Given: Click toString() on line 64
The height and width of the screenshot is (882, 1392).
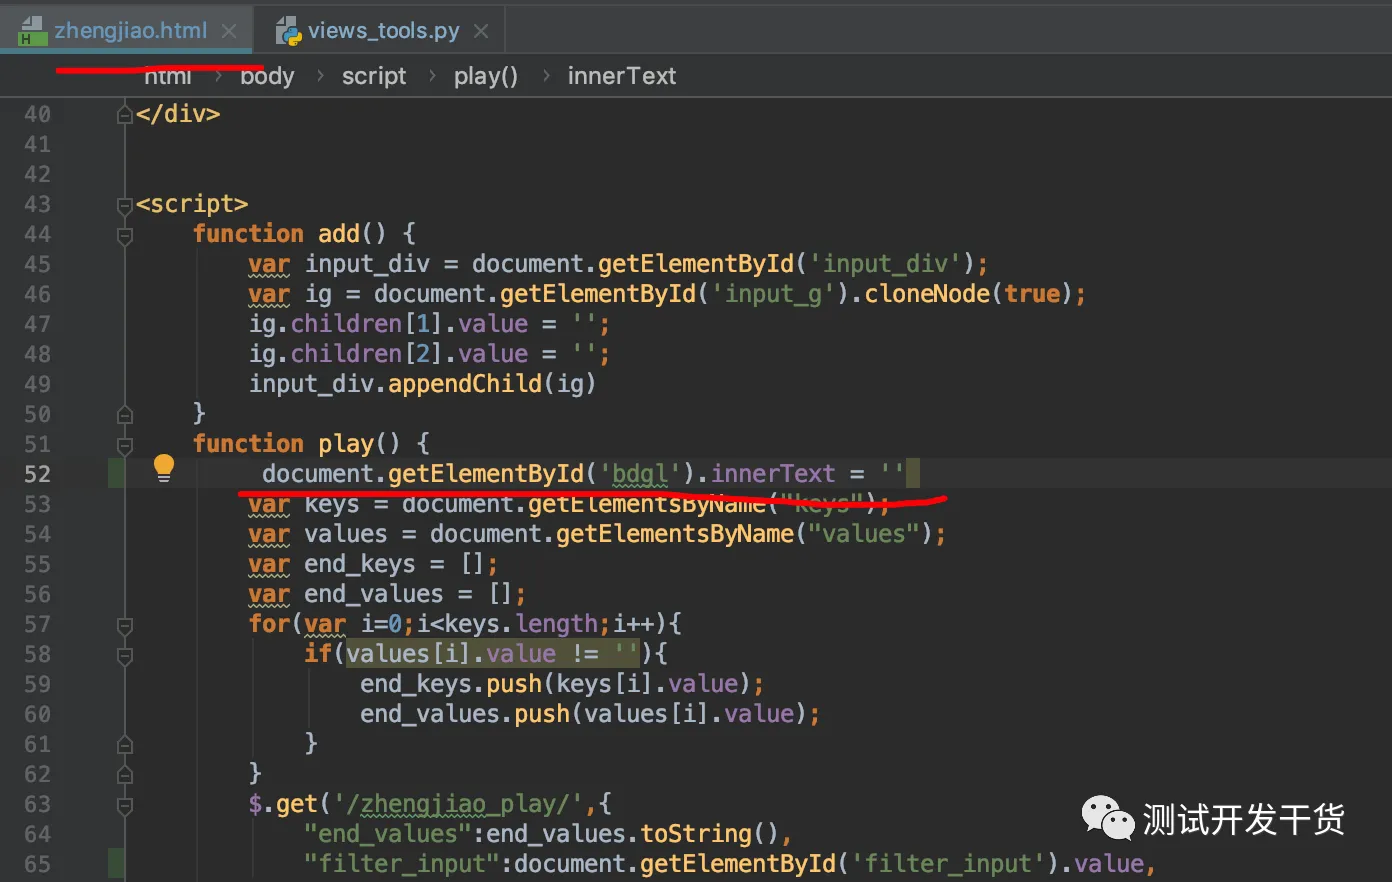Looking at the screenshot, I should [x=709, y=834].
